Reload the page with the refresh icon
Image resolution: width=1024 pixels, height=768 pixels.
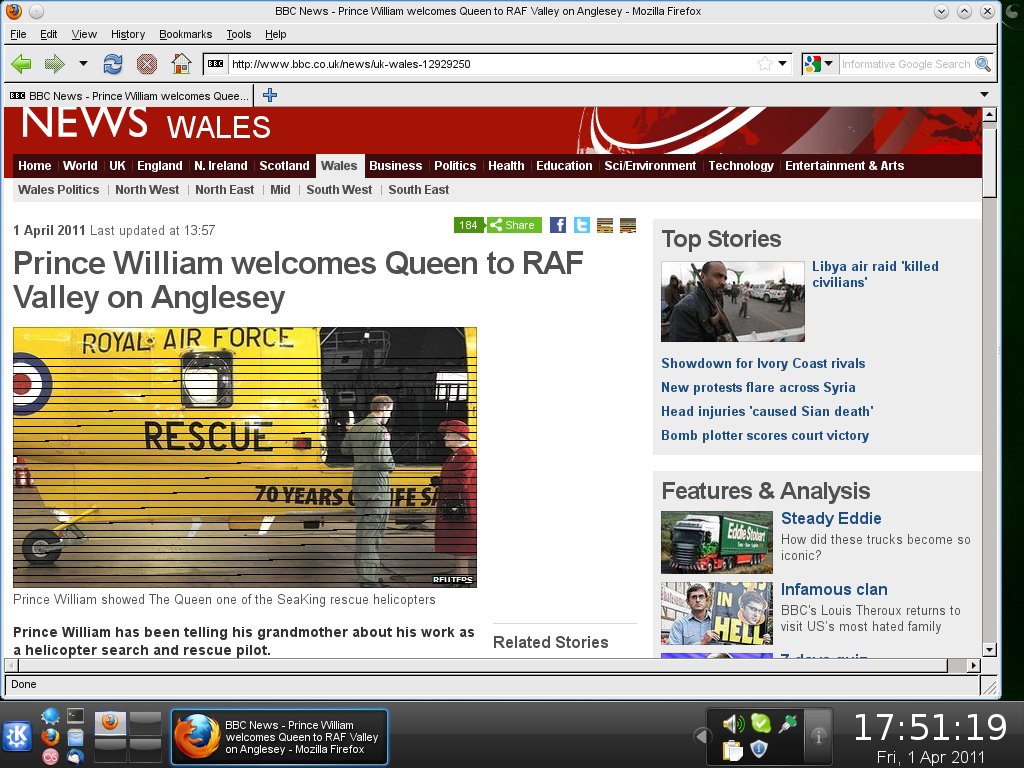pyautogui.click(x=113, y=64)
